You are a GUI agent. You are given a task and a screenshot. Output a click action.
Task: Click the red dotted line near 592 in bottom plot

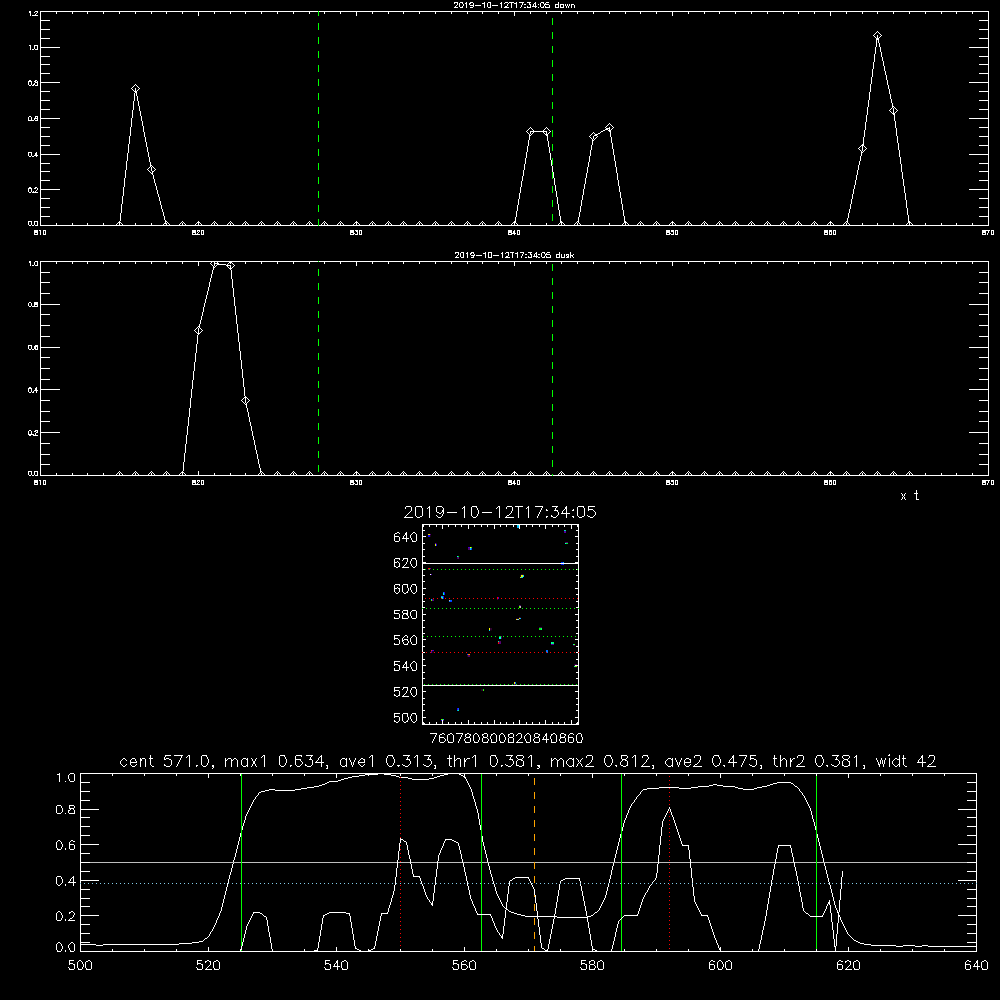(670, 861)
